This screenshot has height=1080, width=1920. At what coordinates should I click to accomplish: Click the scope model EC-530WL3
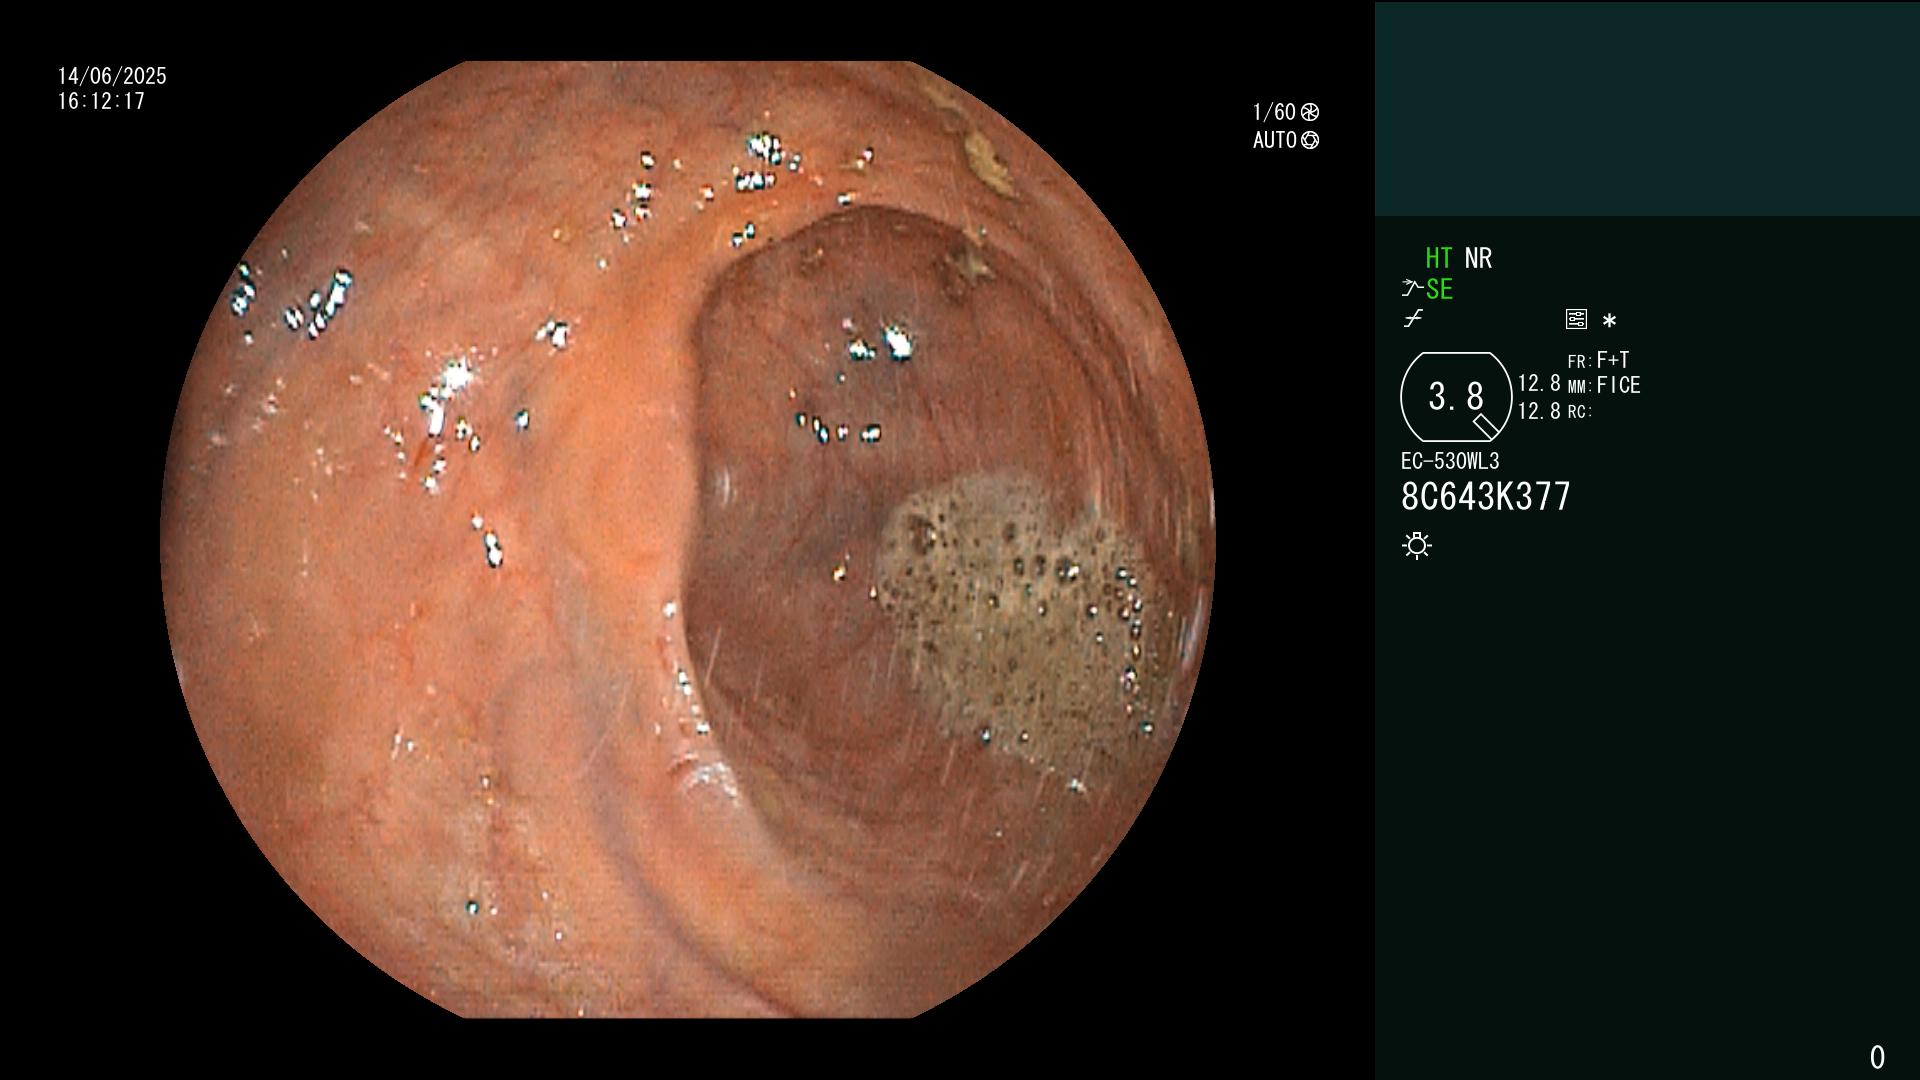(x=1450, y=461)
